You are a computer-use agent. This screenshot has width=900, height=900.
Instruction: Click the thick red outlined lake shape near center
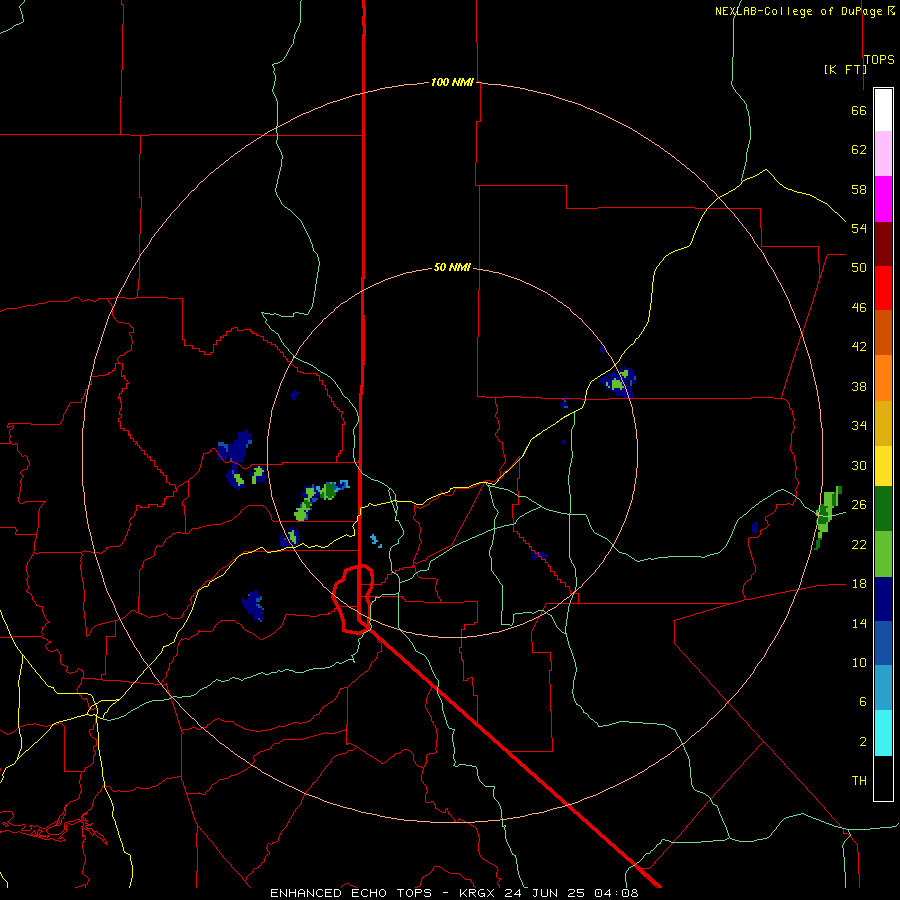[x=353, y=599]
